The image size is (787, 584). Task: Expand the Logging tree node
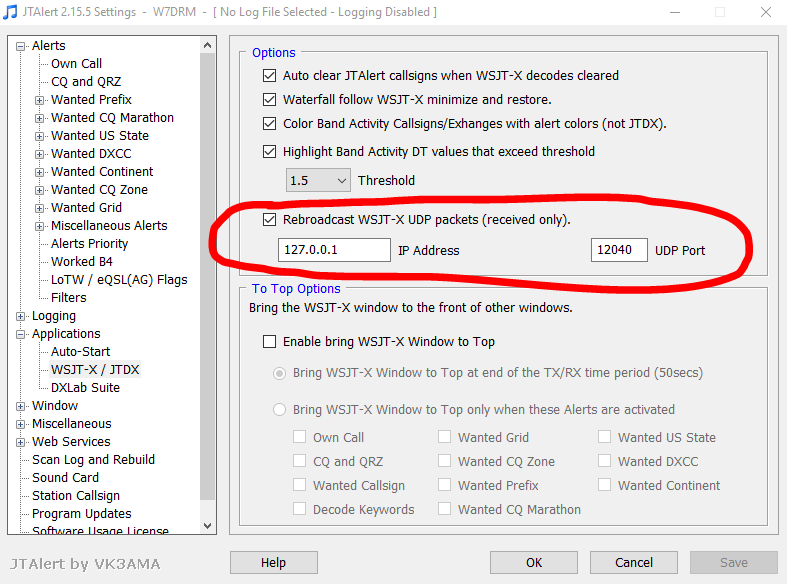tap(21, 317)
